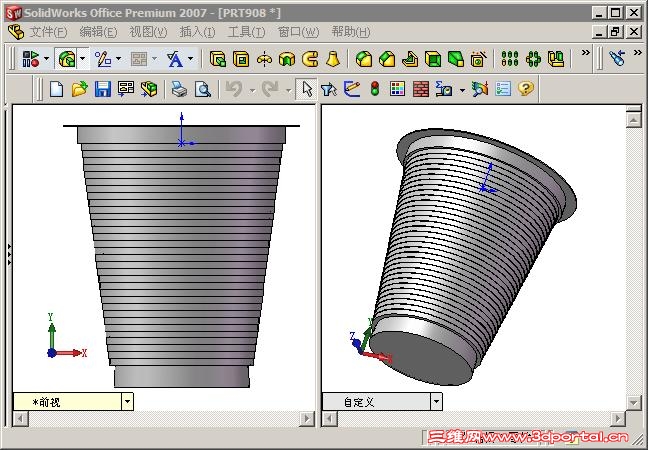Activate the Select arrow cursor tool
The image size is (648, 450).
pos(307,89)
